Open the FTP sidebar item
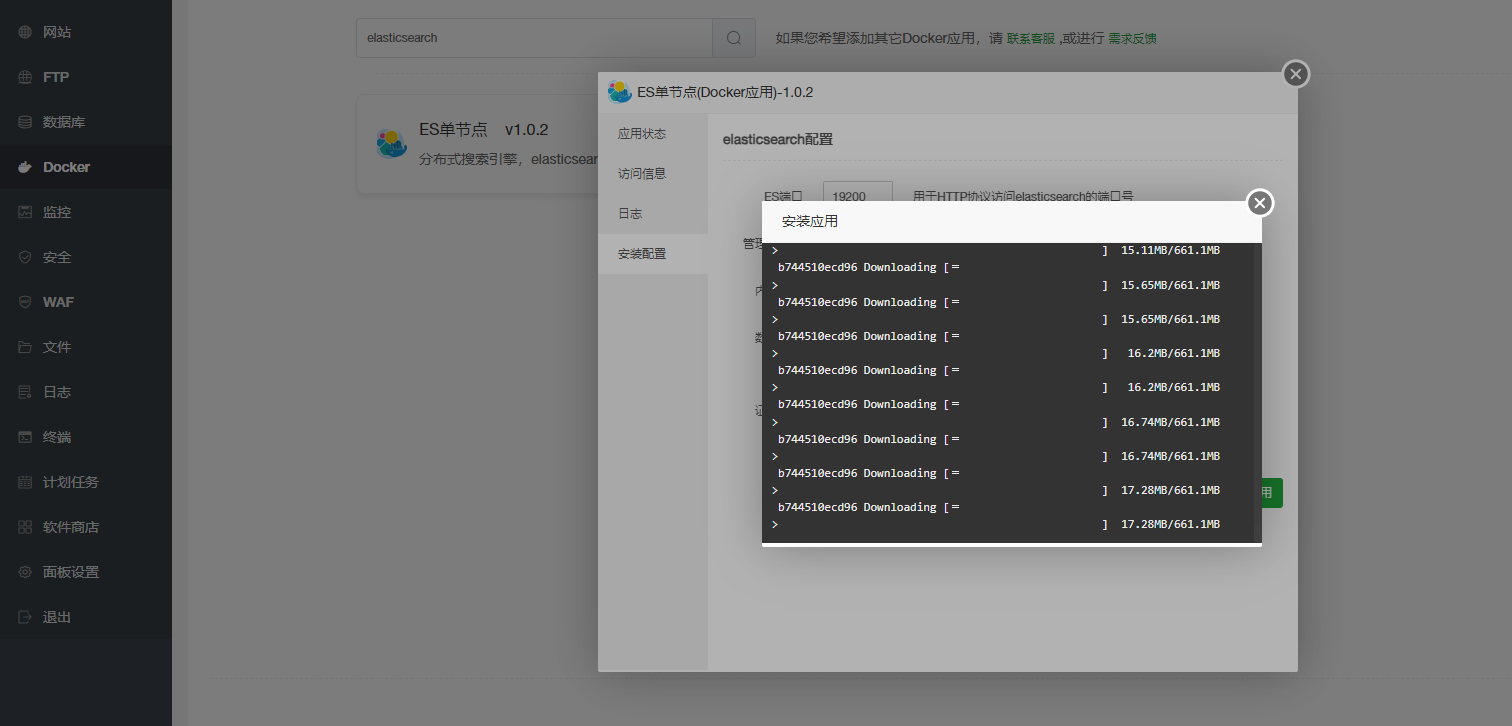Screen dimensions: 1512x726 86,77
